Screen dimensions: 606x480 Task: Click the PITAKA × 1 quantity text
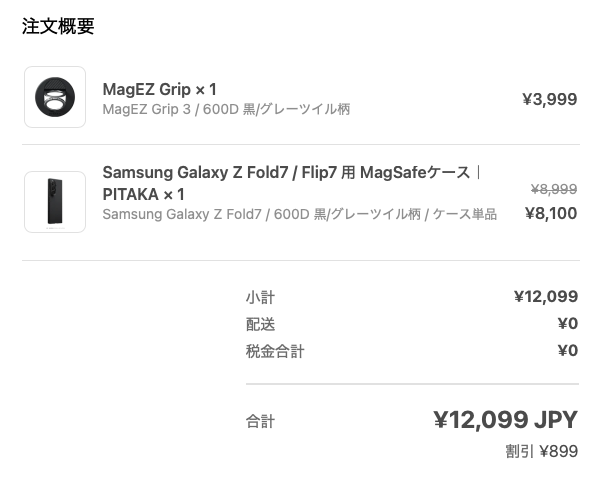[143, 194]
